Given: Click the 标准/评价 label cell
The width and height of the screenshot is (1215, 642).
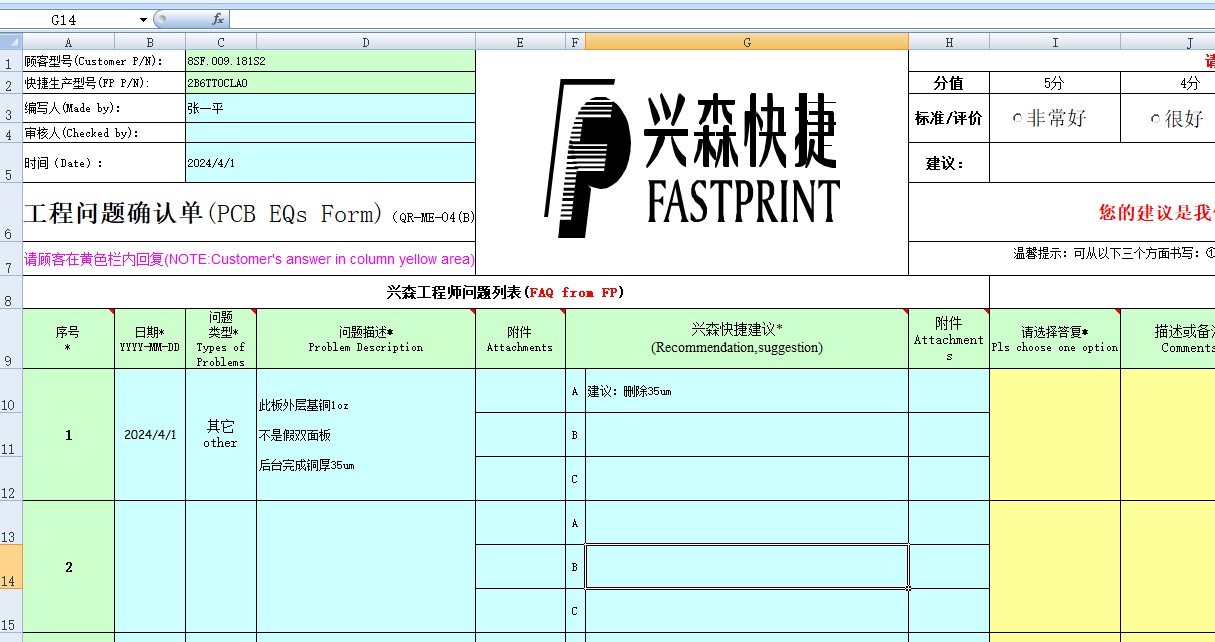Looking at the screenshot, I should pos(949,118).
